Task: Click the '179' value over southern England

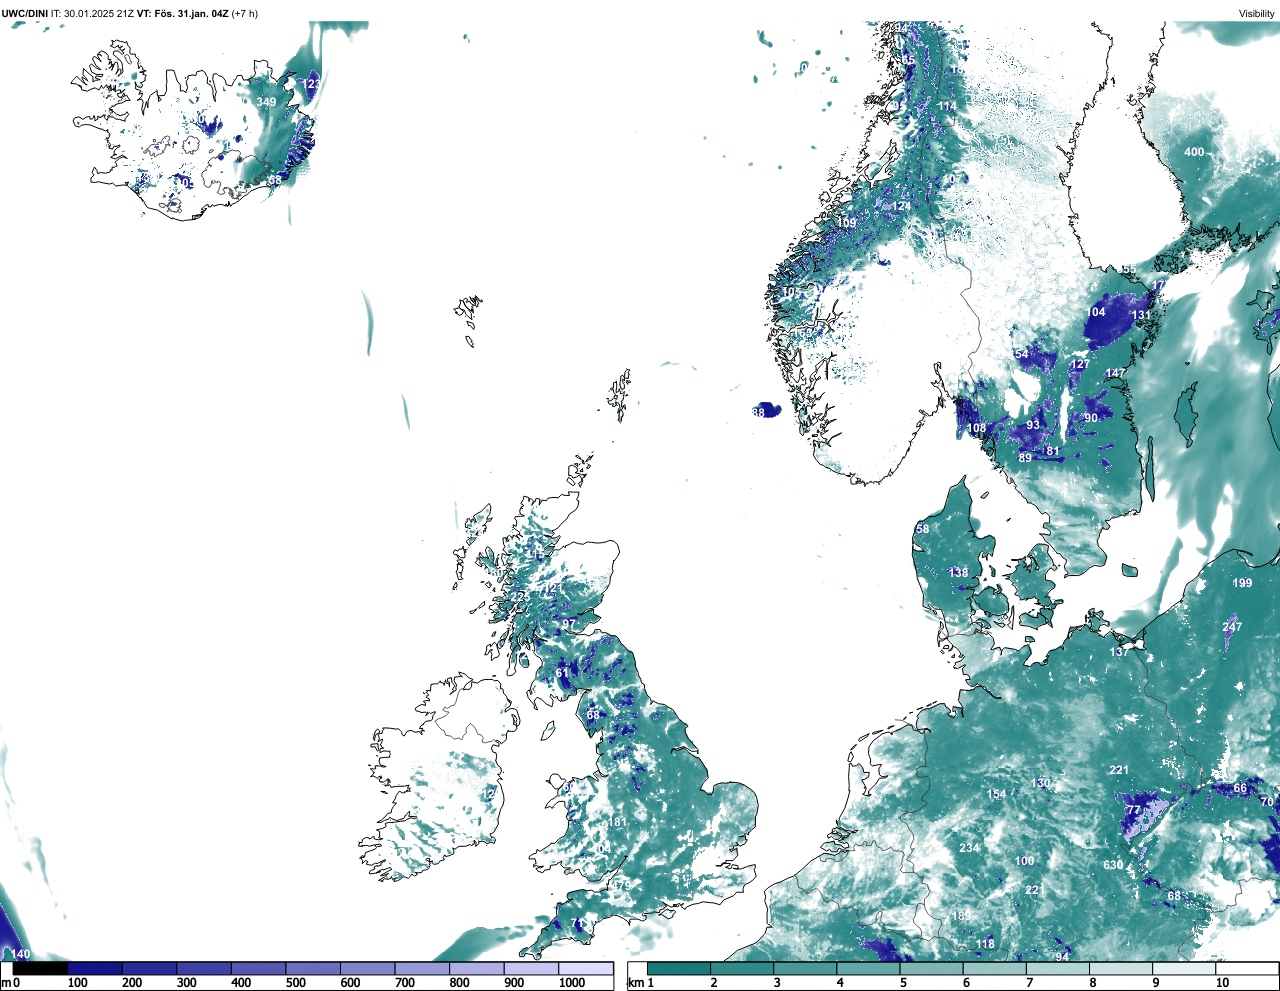Action: [622, 885]
